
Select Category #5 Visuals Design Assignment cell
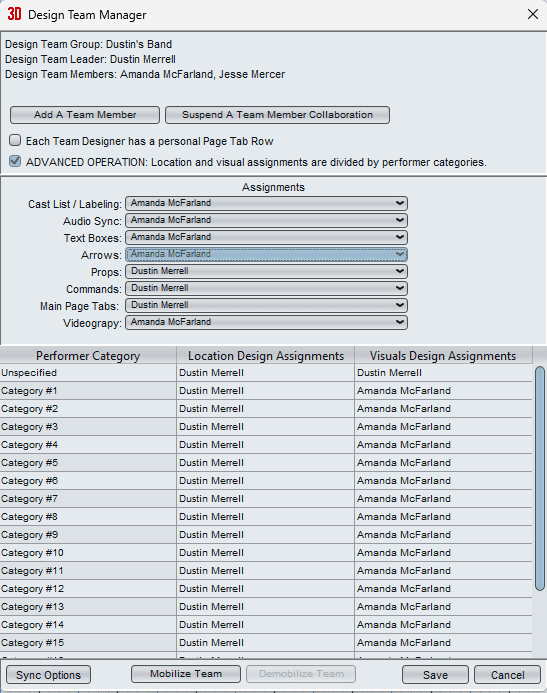pyautogui.click(x=443, y=463)
